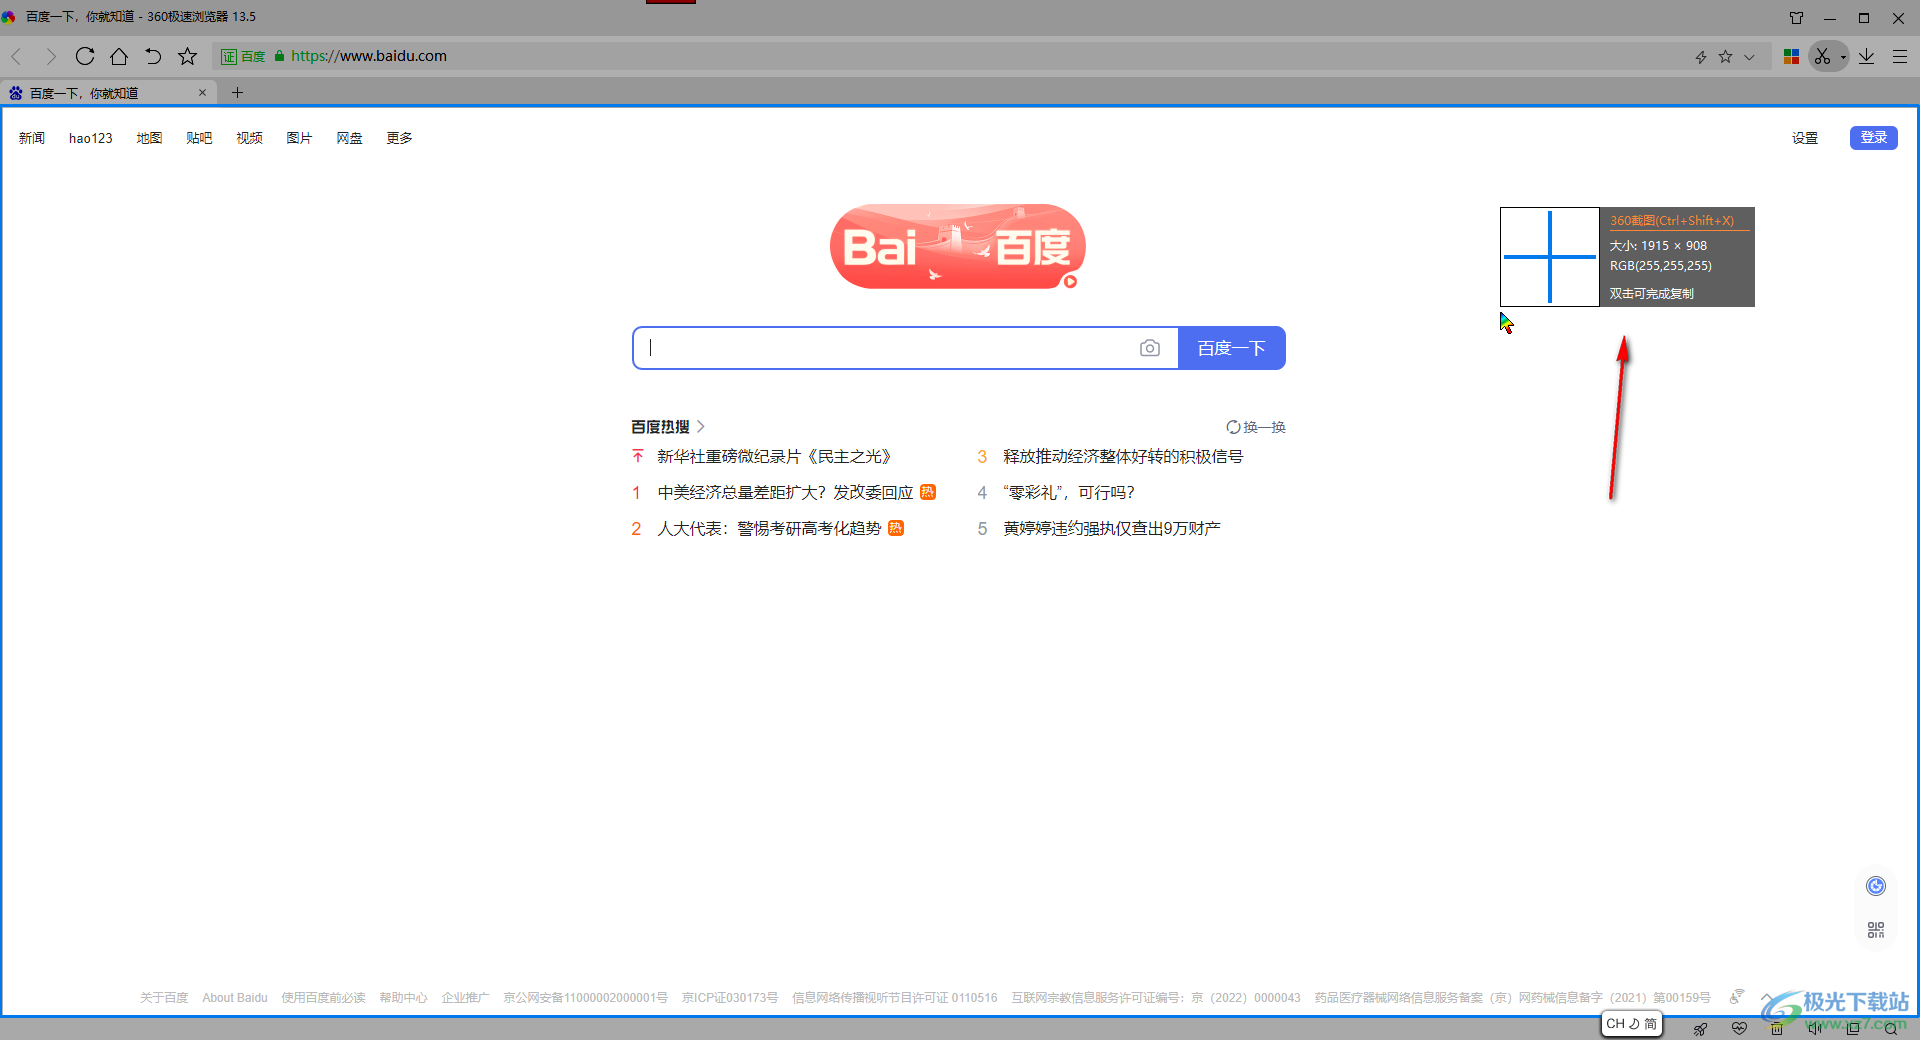Open the 使用百度前必读 footer link
This screenshot has width=1920, height=1040.
pyautogui.click(x=323, y=998)
